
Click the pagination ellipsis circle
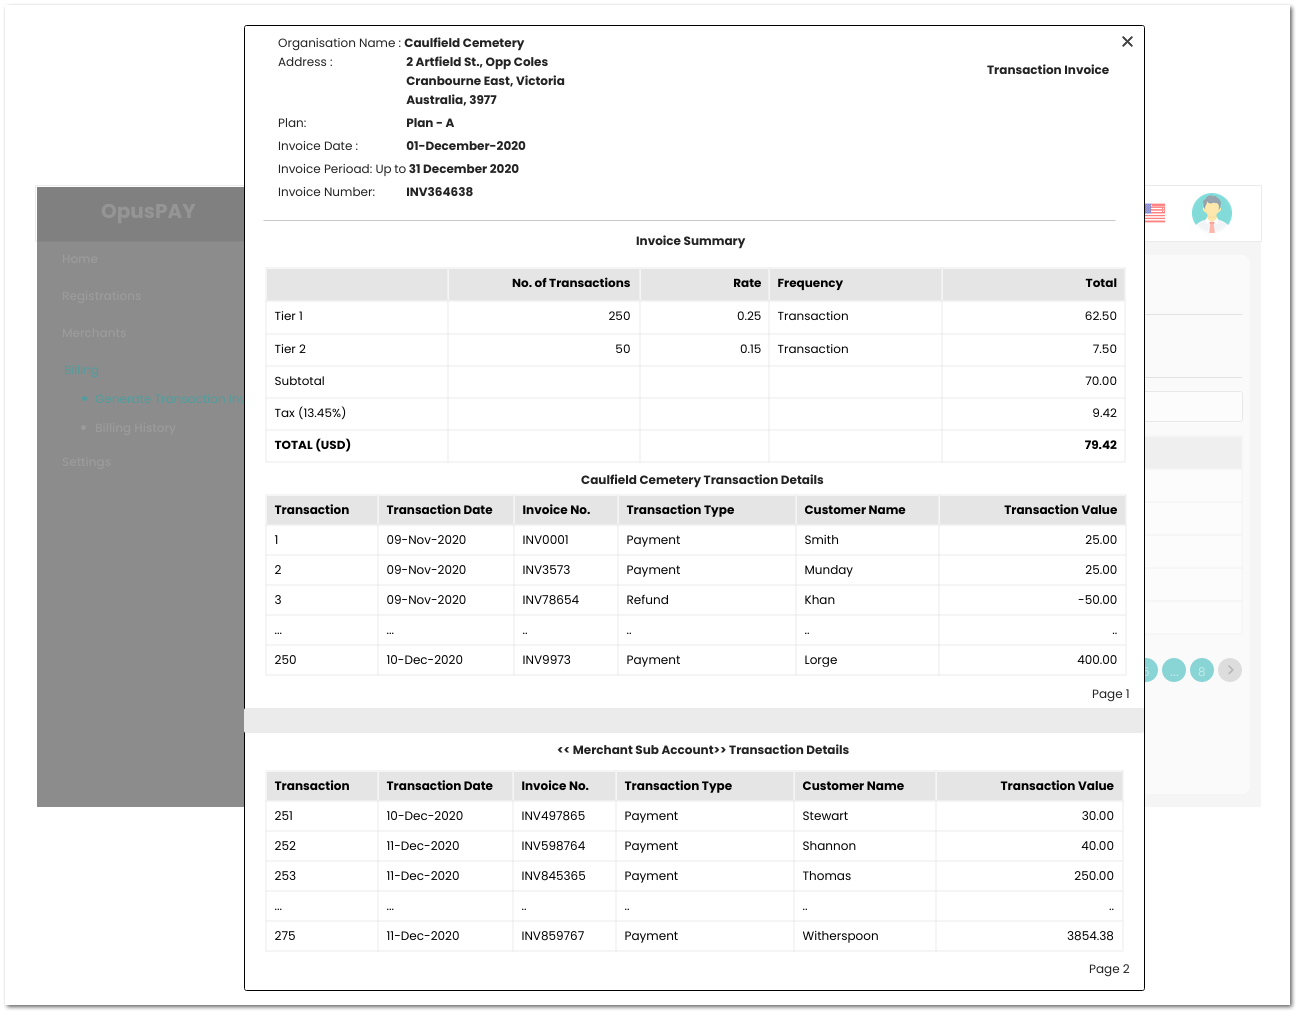(1173, 670)
